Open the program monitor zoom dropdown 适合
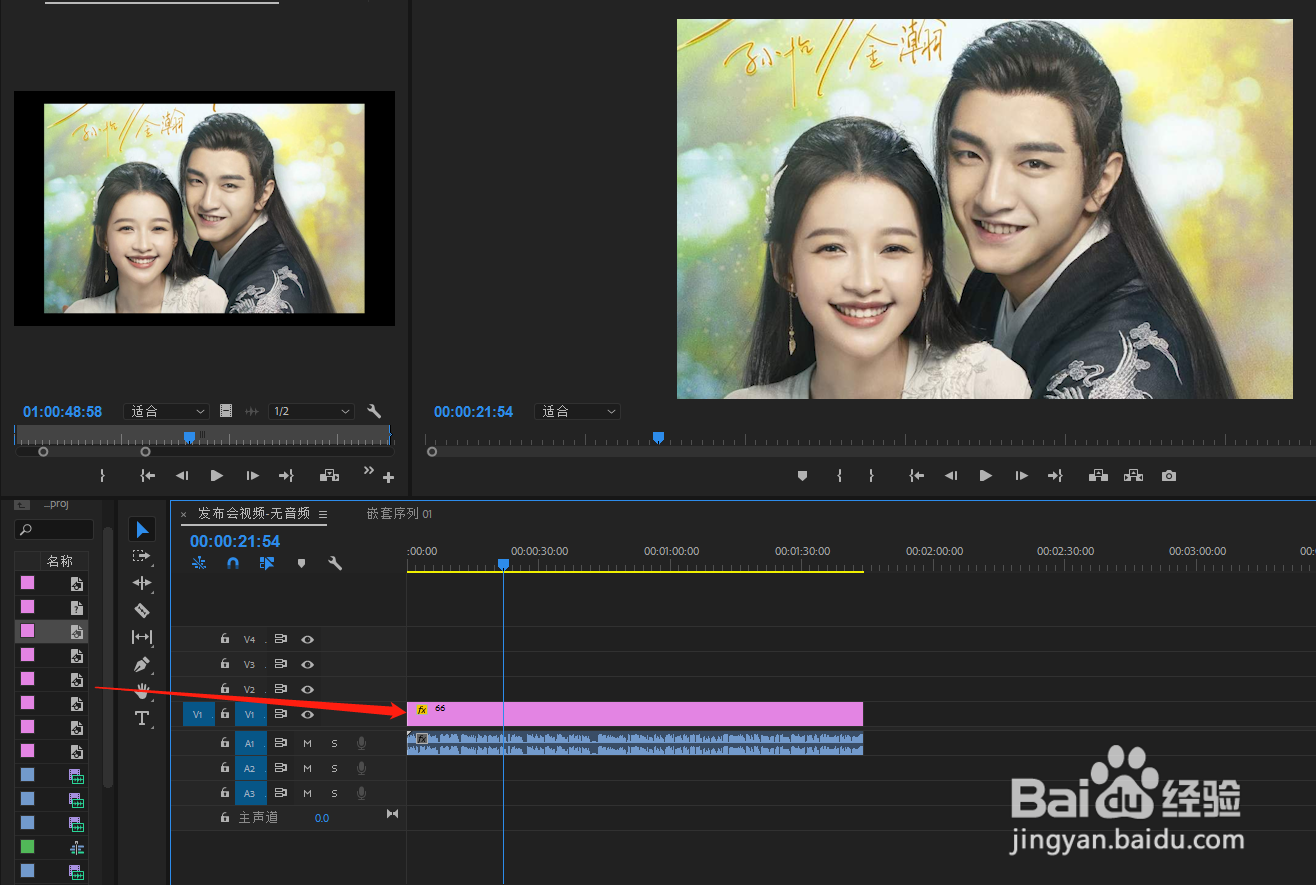1316x885 pixels. (x=577, y=411)
